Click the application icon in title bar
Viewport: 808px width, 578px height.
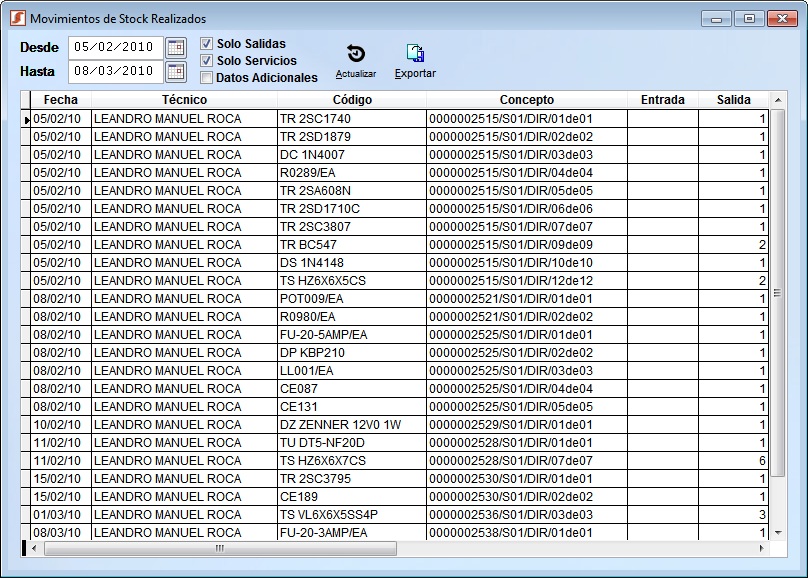[17, 19]
